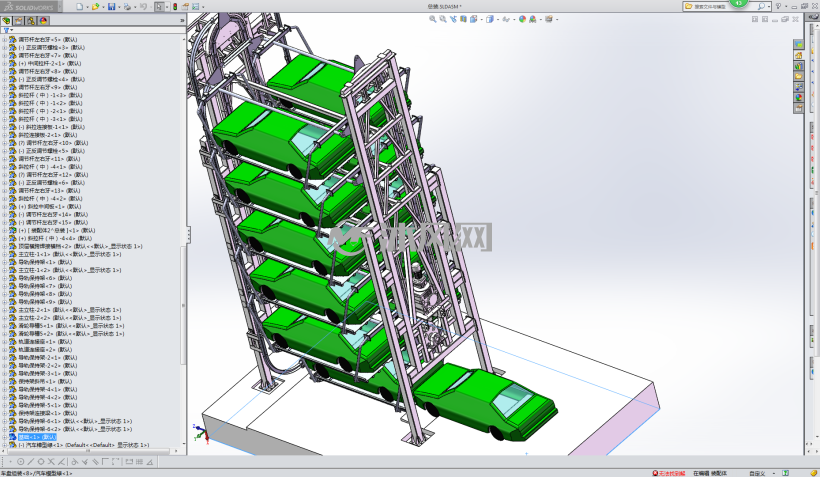Click the Hide/Show Items glasses icon
The height and width of the screenshot is (477, 820).
505,19
